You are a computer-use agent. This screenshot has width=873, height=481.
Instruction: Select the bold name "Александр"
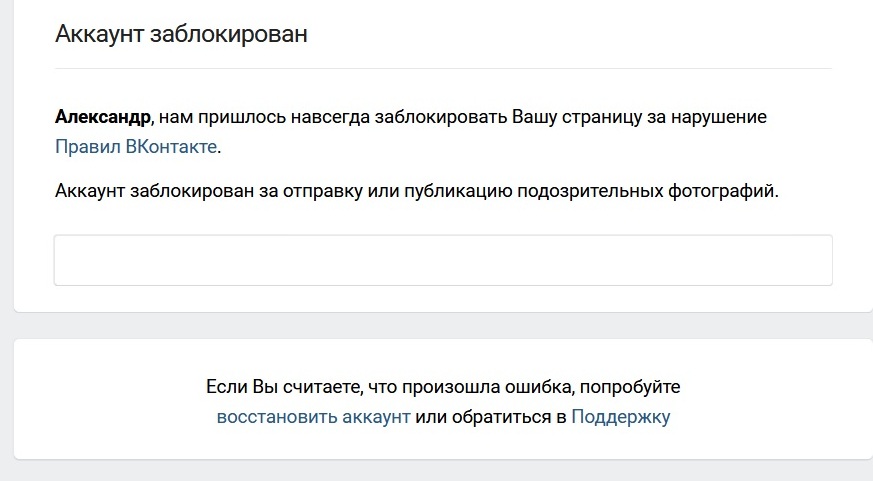[x=103, y=117]
